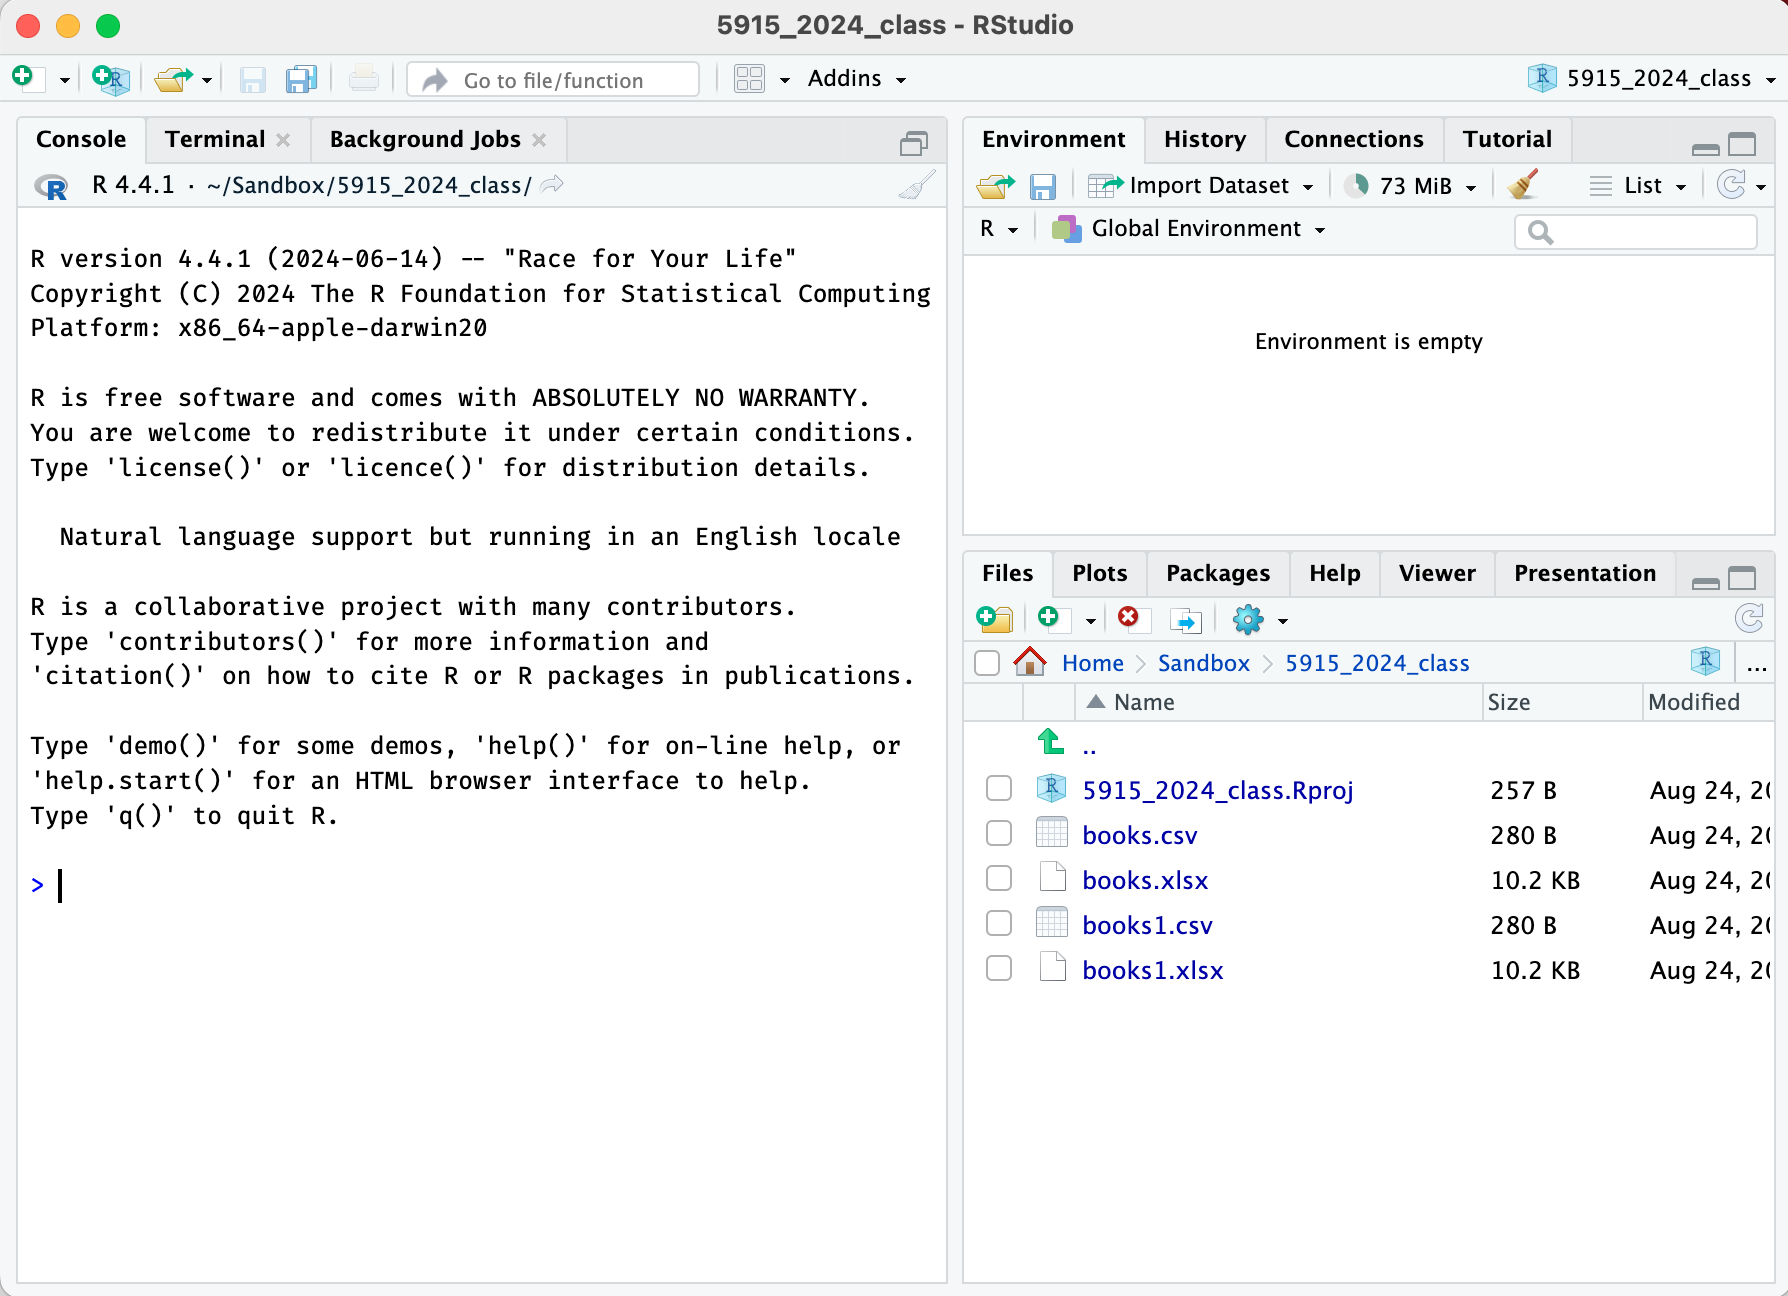Open the R language dropdown in Environment

click(x=999, y=229)
